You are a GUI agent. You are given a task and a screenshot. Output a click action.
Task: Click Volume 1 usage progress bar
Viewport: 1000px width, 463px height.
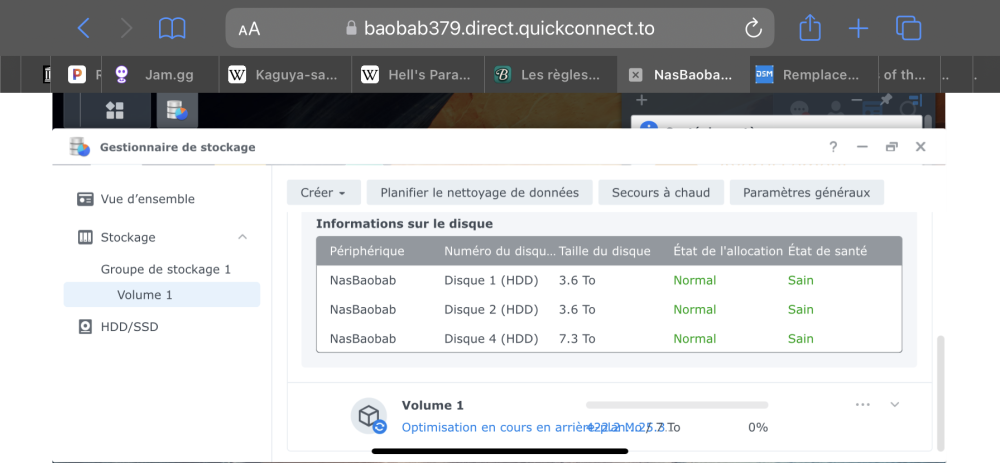(677, 405)
